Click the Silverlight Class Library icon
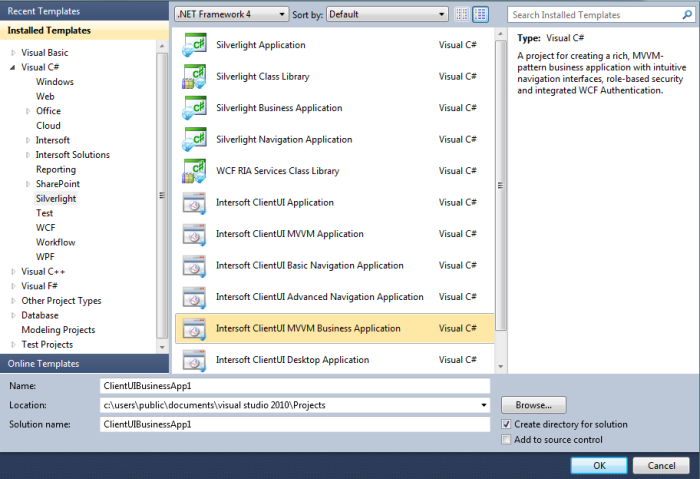 194,76
